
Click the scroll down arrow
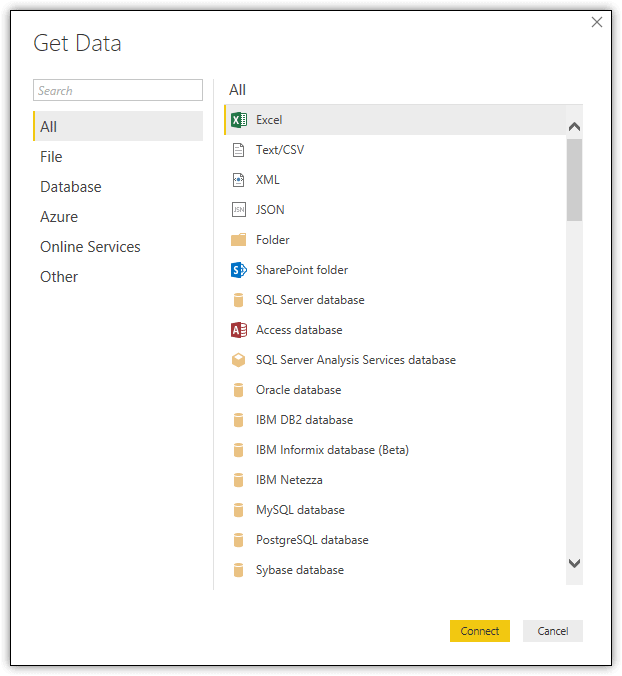pyautogui.click(x=574, y=563)
